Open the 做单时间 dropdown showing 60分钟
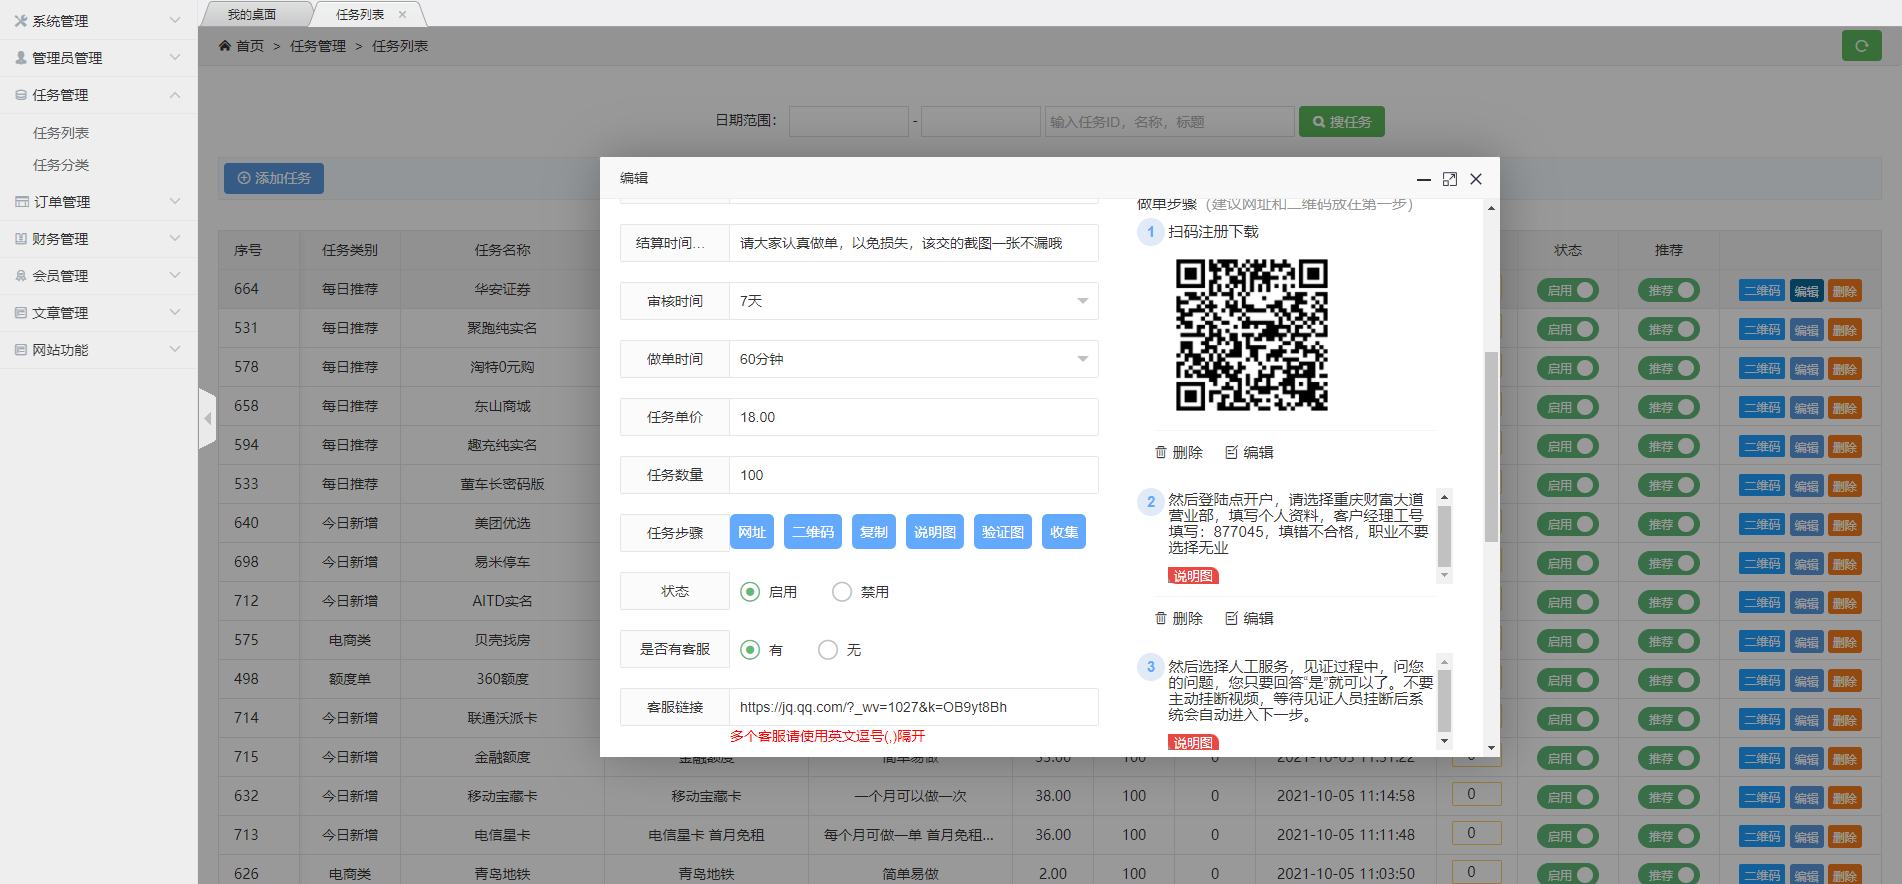1902x884 pixels. point(913,359)
